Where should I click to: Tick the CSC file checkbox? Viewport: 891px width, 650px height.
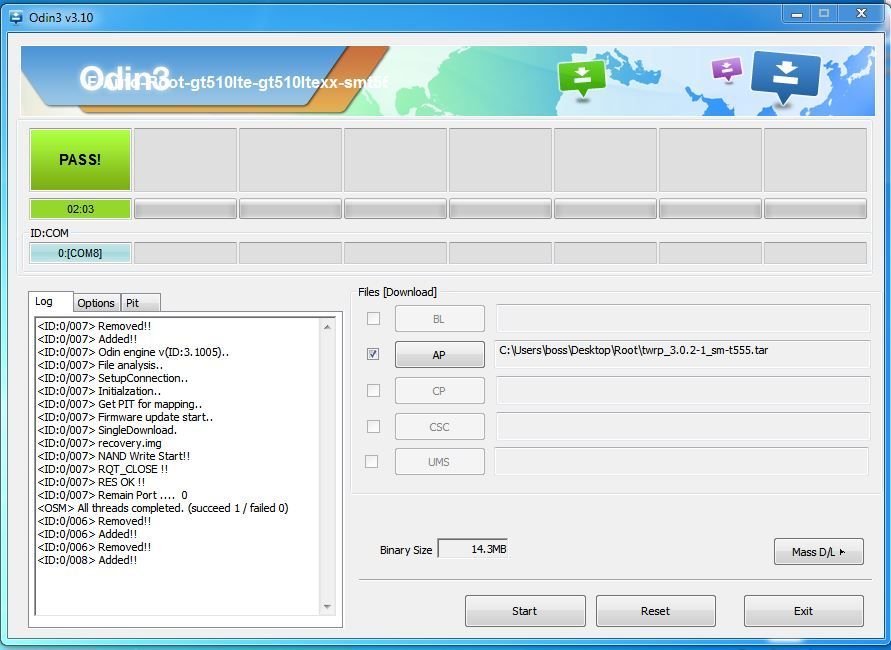pos(373,426)
